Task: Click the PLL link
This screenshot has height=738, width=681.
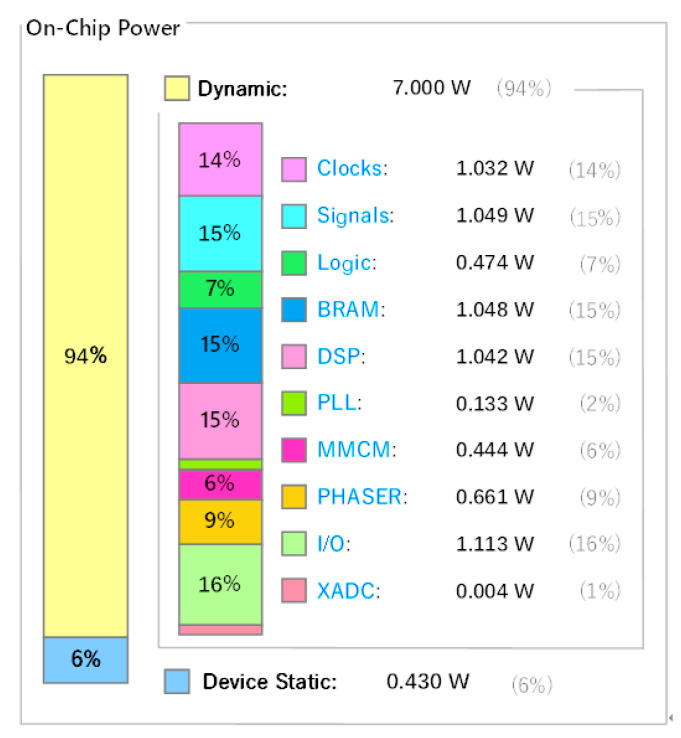Action: [x=339, y=403]
